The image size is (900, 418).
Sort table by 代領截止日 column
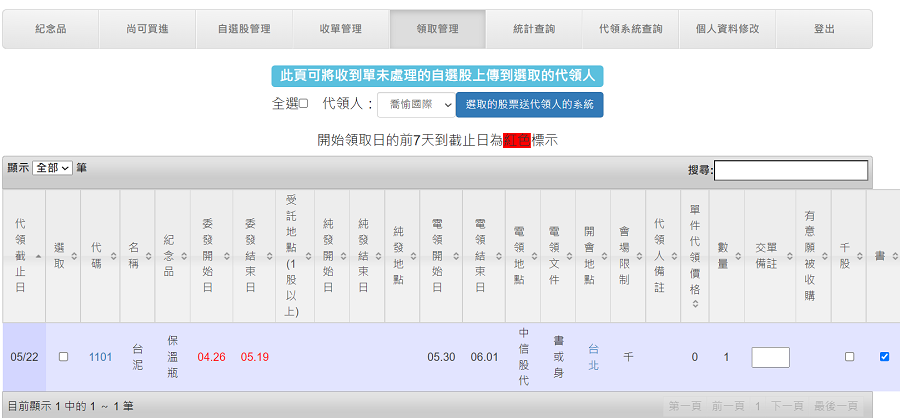tap(22, 256)
